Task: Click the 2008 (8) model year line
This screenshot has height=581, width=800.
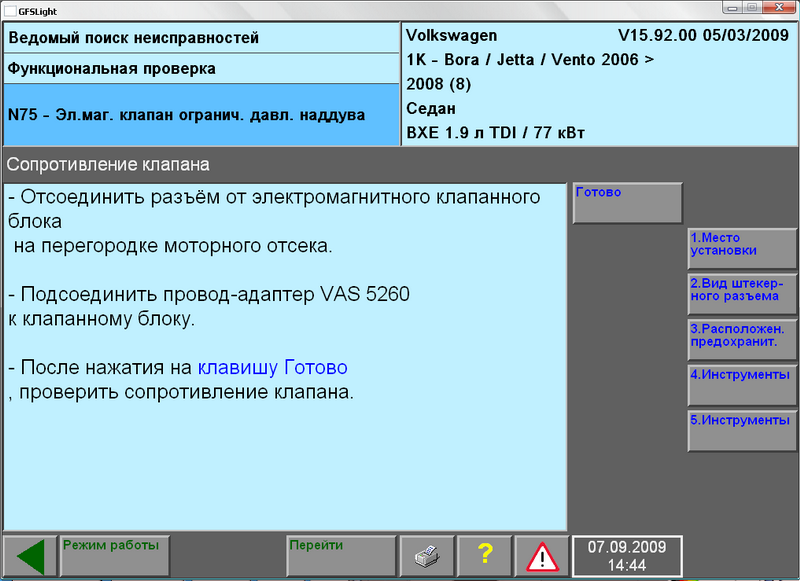Action: pos(438,84)
